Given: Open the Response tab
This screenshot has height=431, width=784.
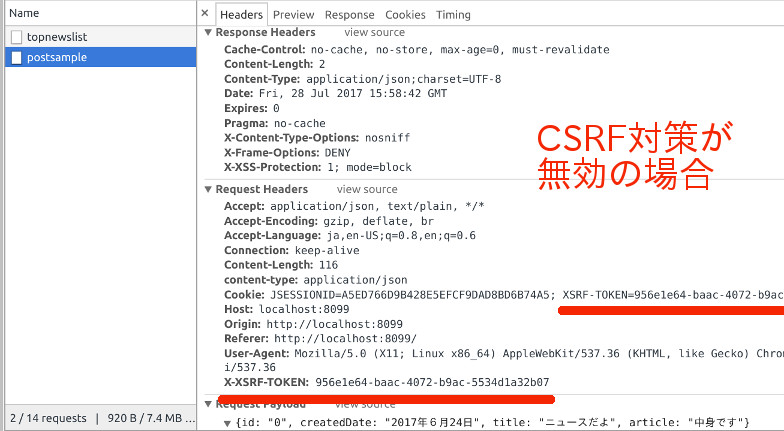Looking at the screenshot, I should pos(350,14).
